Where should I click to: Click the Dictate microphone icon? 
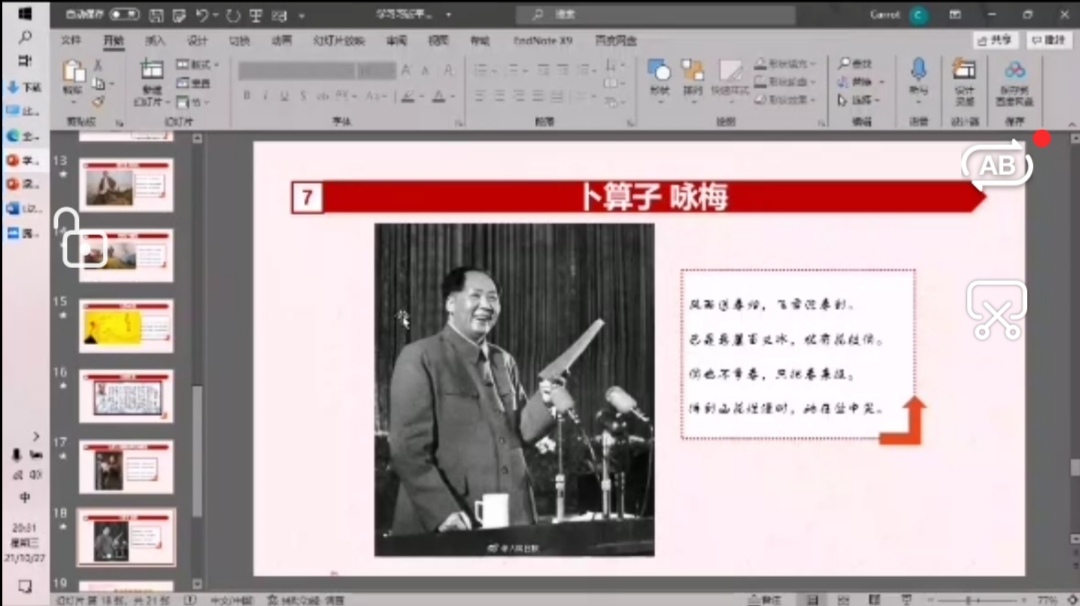click(918, 70)
